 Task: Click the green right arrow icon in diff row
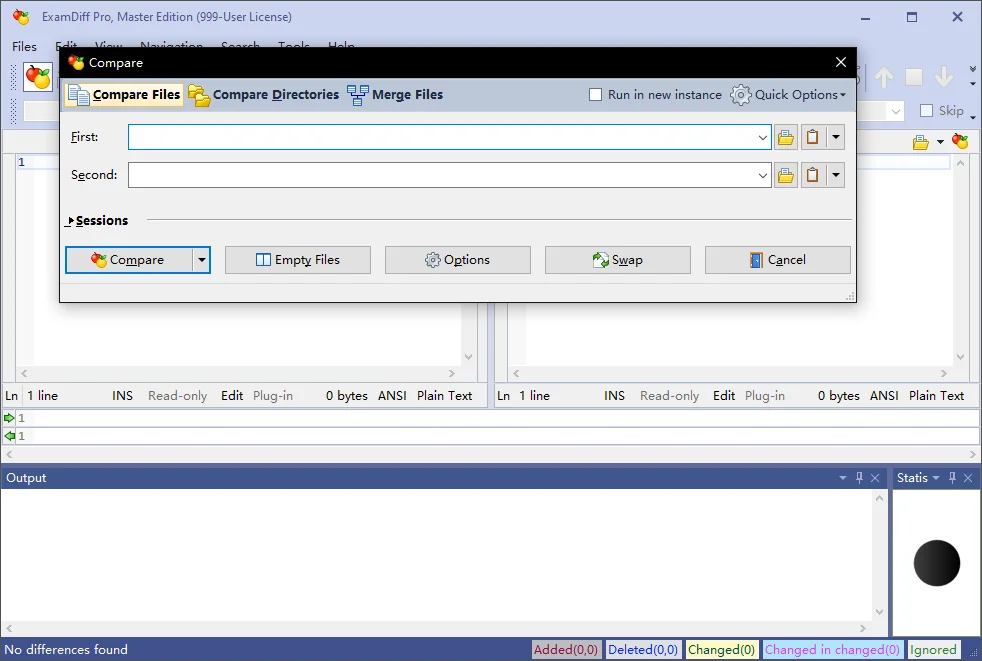(x=9, y=418)
